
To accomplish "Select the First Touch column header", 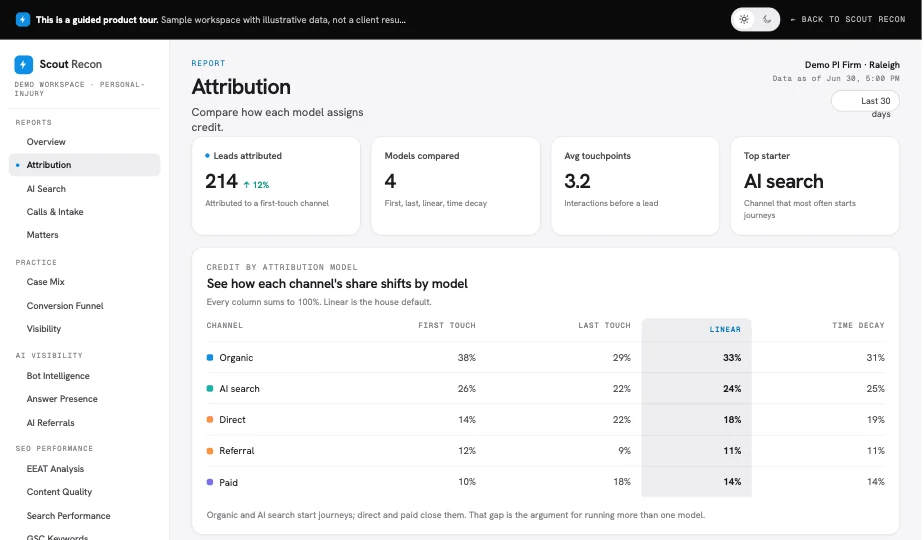I will pos(447,325).
